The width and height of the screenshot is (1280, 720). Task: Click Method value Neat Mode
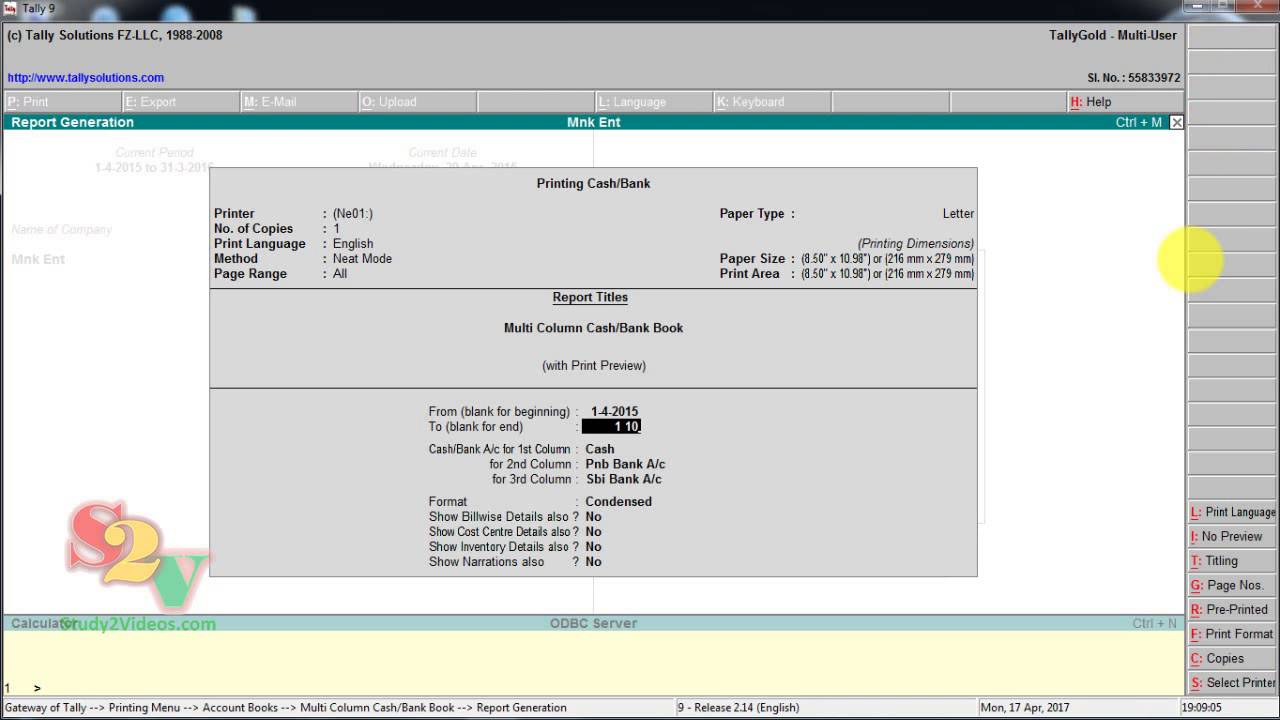tap(362, 259)
